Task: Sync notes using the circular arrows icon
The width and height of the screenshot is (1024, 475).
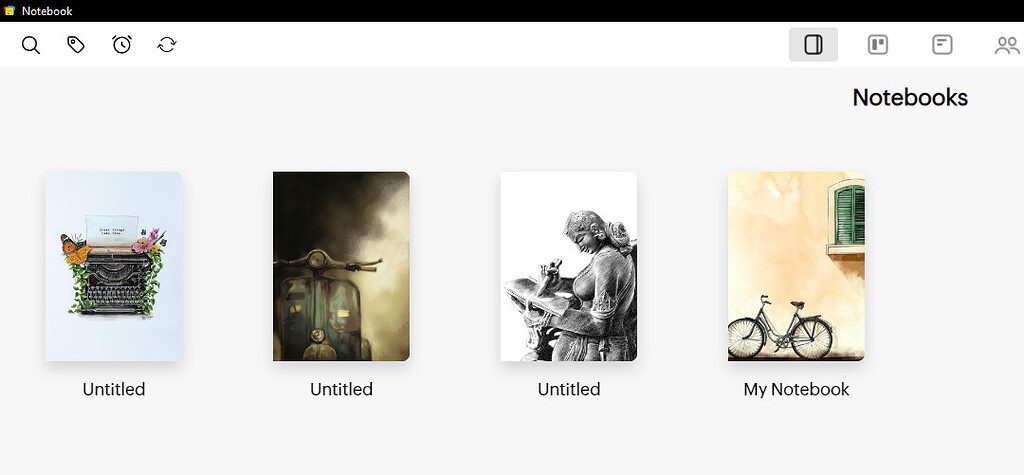Action: tap(167, 44)
